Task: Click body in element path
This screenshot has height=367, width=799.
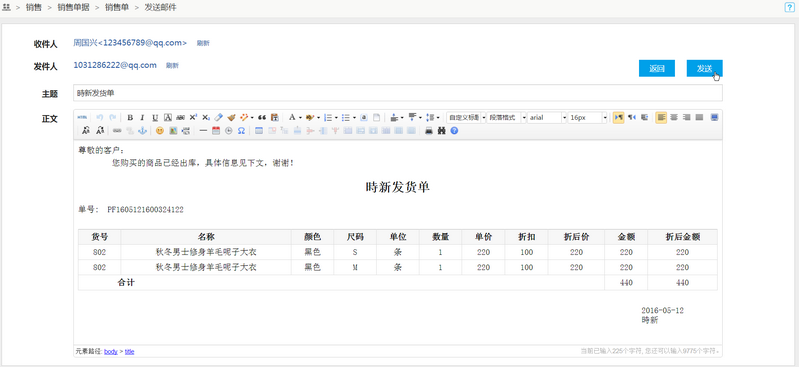Action: point(111,351)
